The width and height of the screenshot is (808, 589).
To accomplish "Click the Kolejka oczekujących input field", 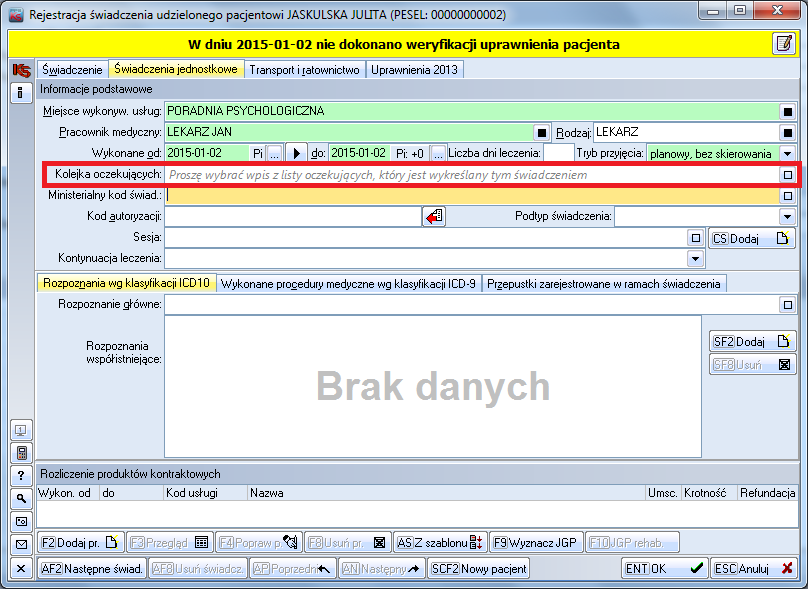I will 472,175.
